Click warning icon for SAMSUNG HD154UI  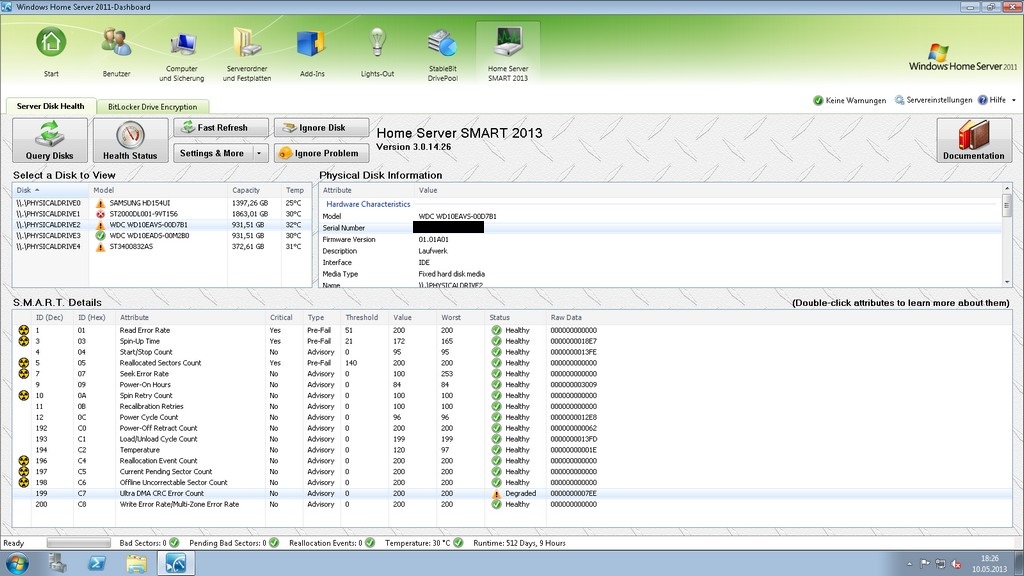(x=101, y=203)
